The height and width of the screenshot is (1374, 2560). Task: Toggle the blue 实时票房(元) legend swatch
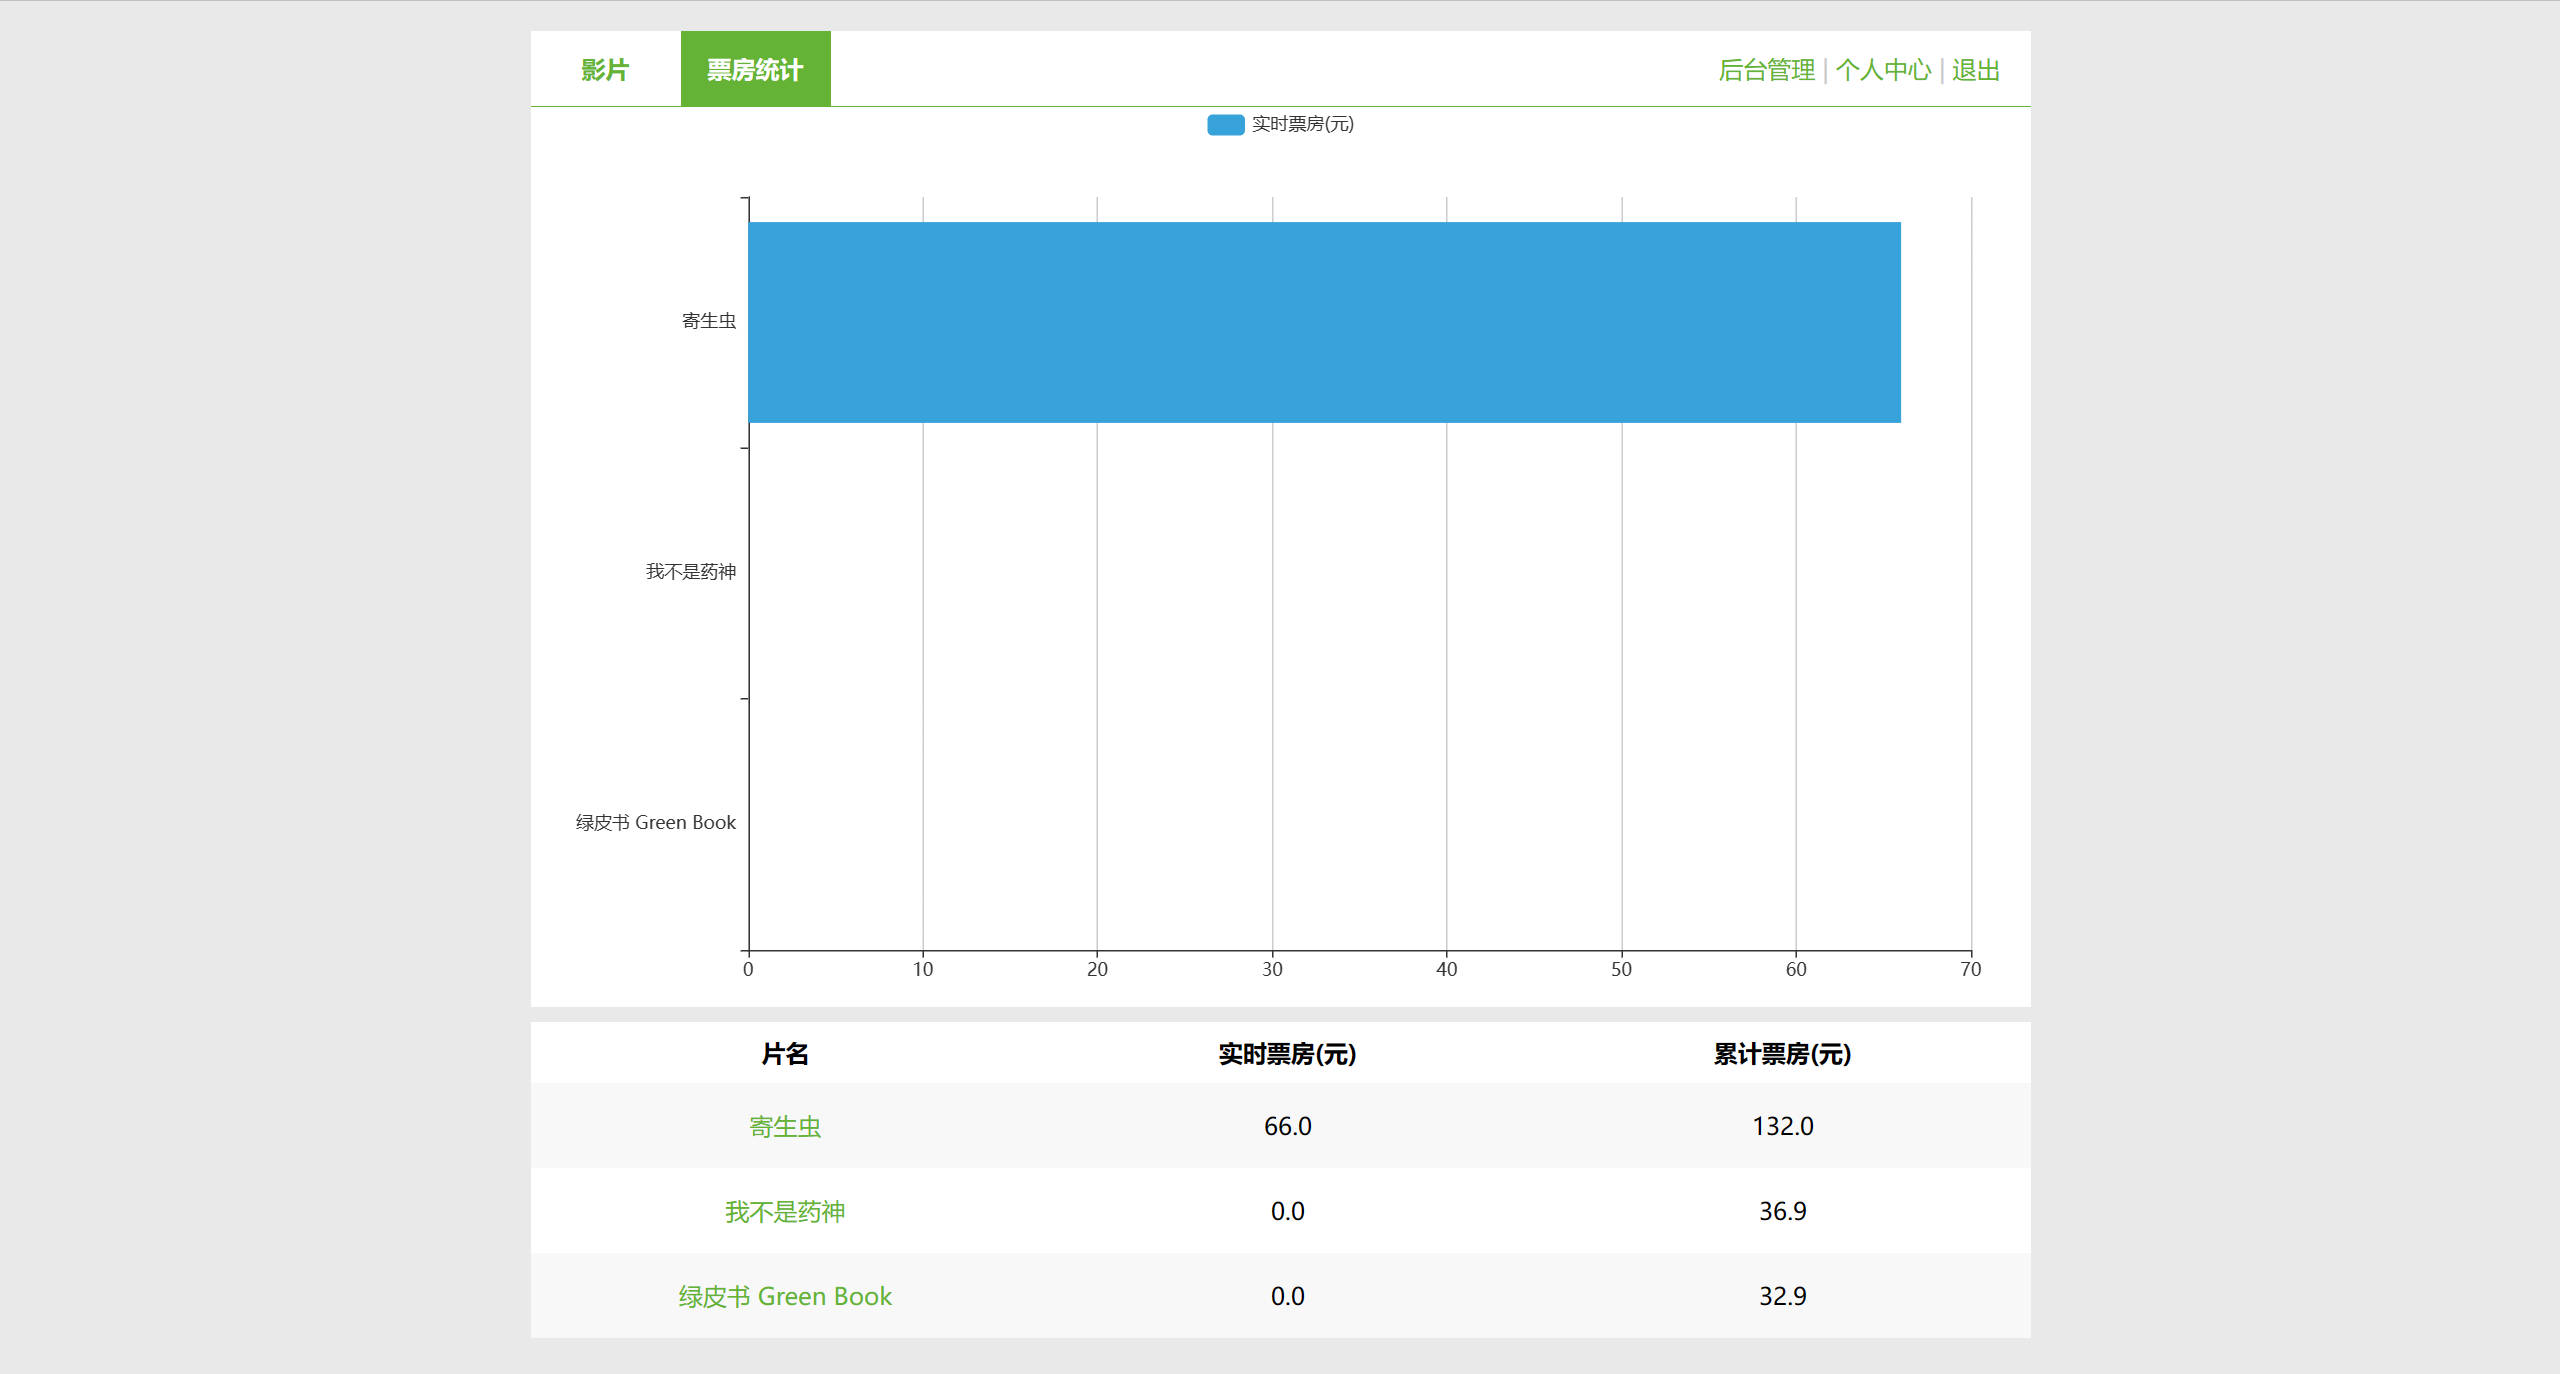[1225, 124]
